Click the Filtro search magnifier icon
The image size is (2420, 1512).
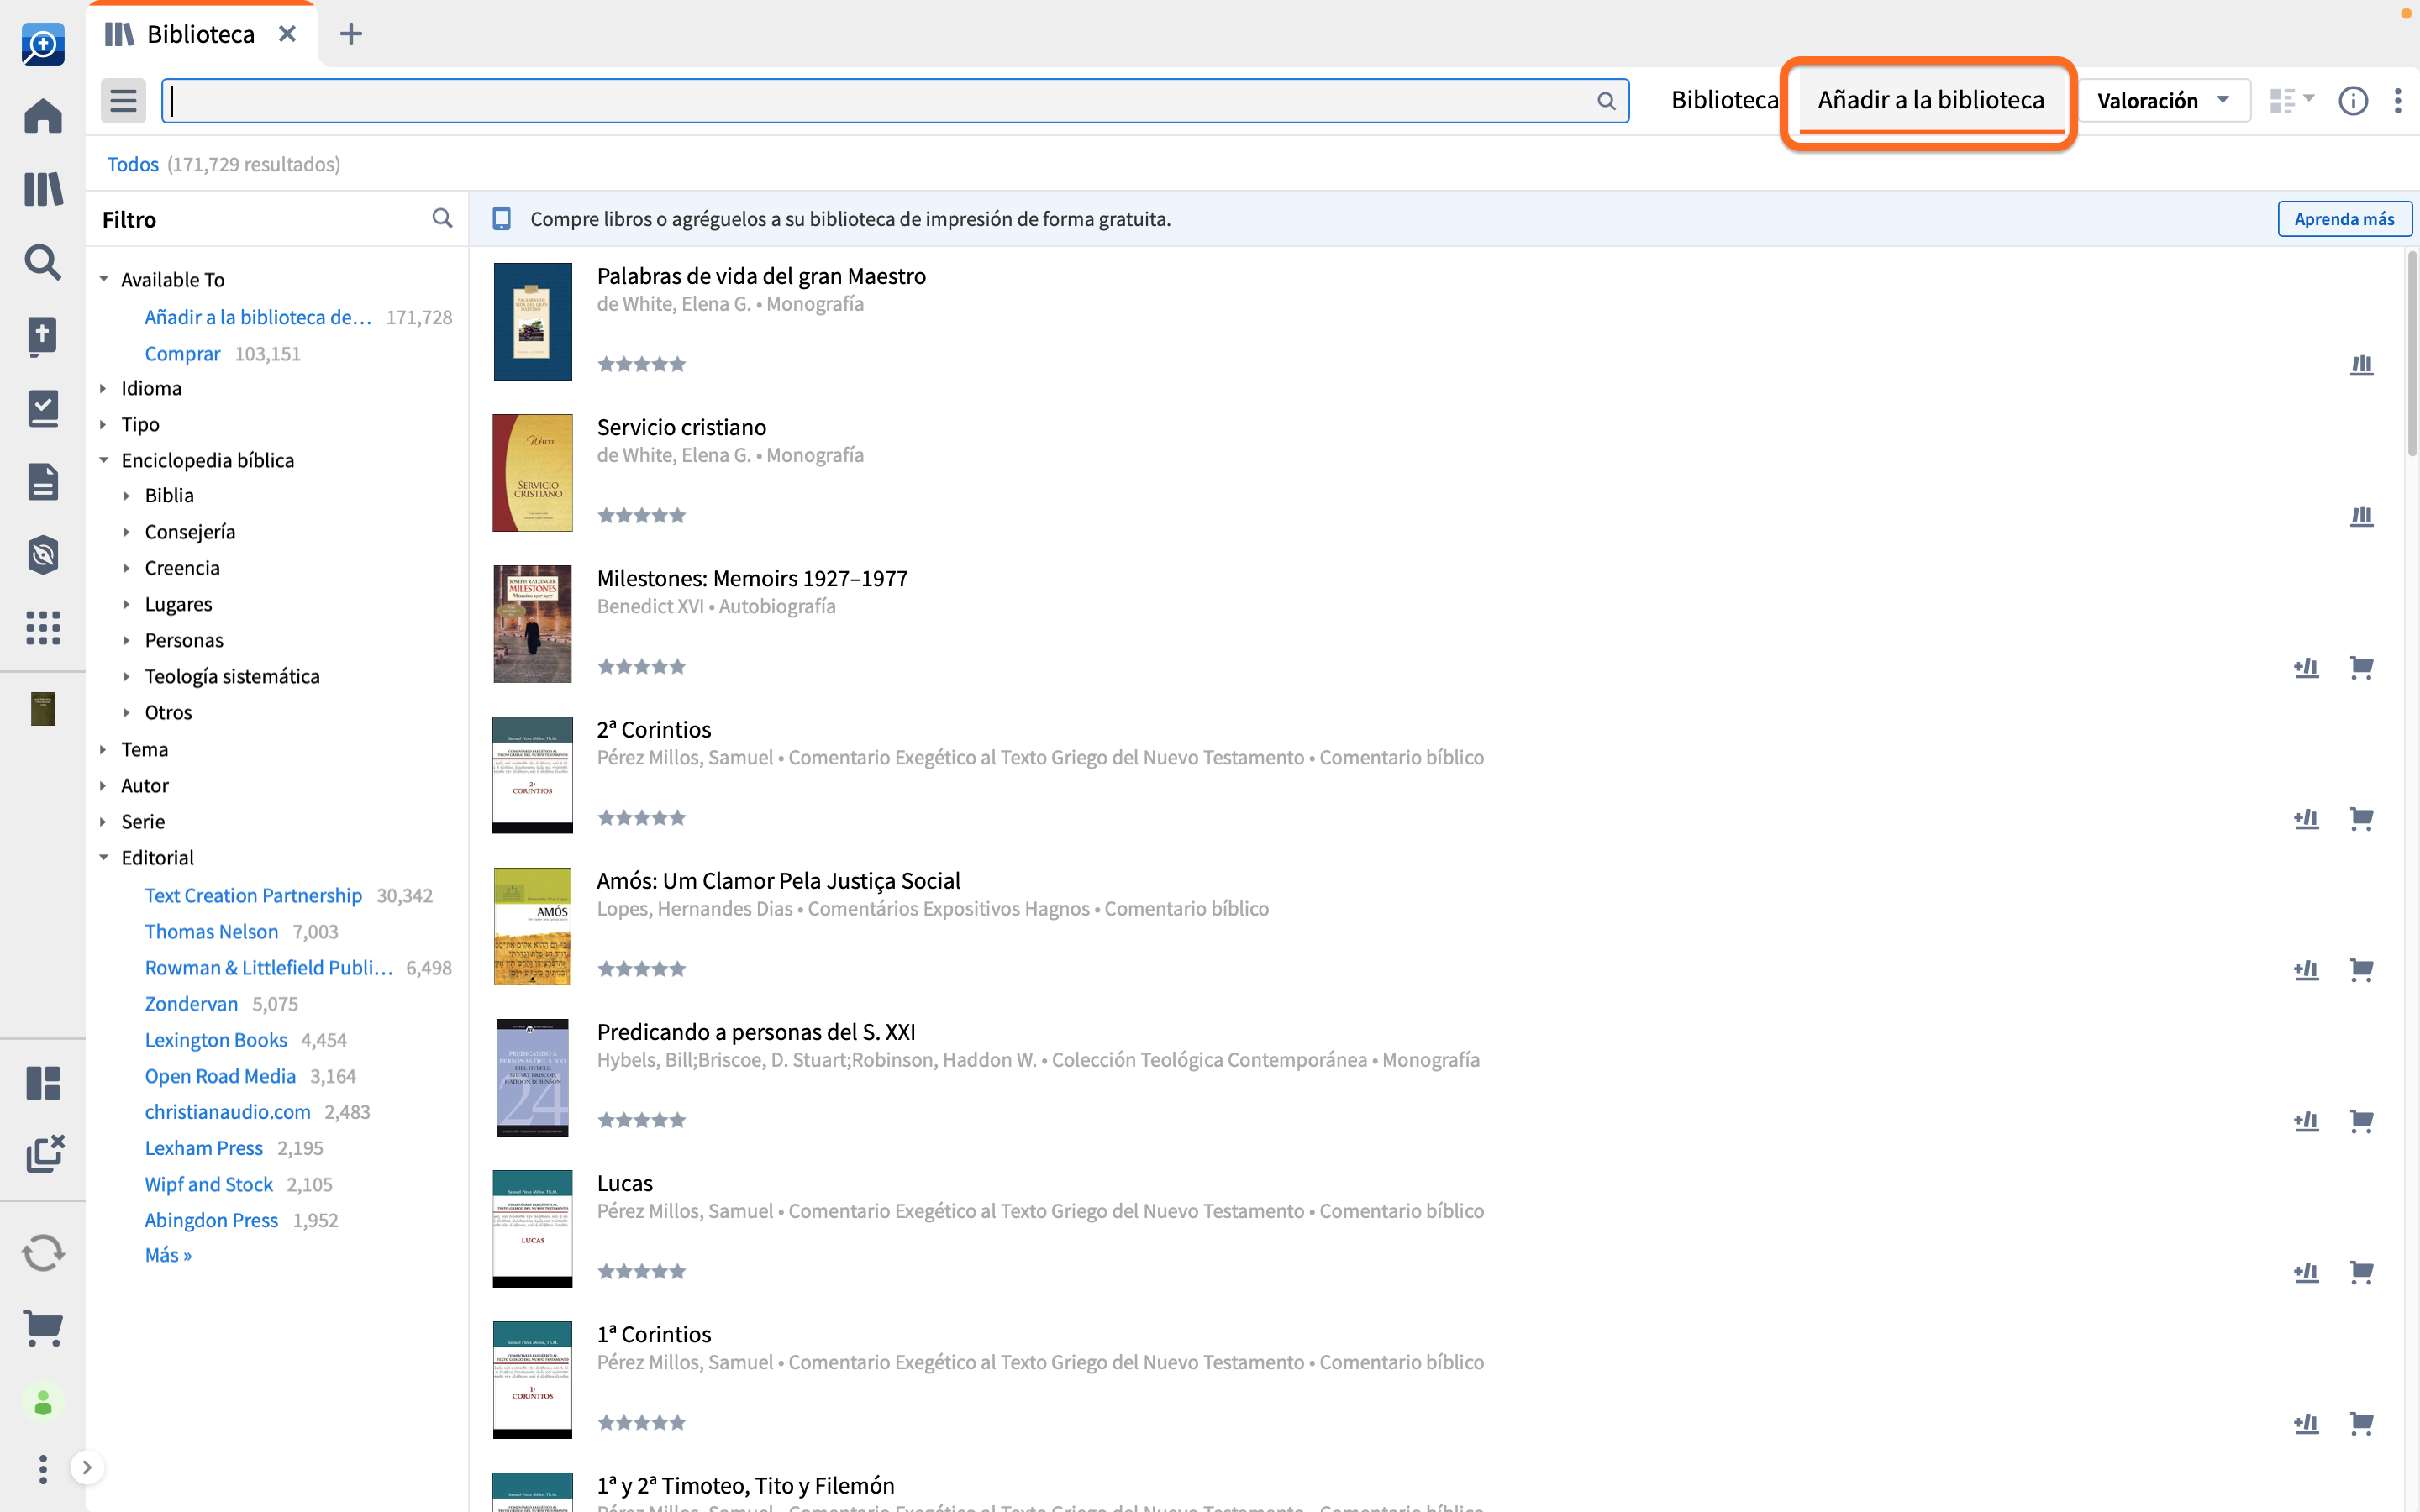[x=441, y=218]
